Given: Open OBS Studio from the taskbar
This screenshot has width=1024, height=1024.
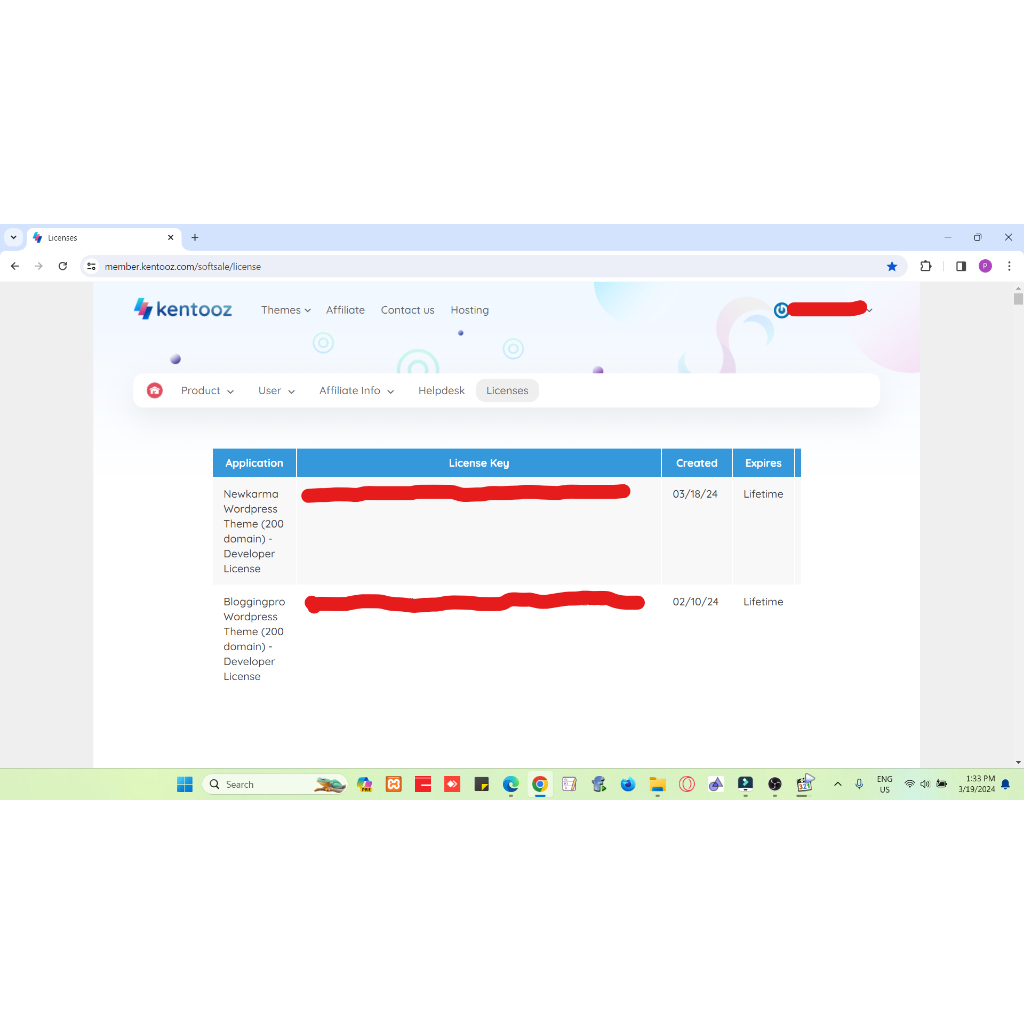Looking at the screenshot, I should pos(775,784).
